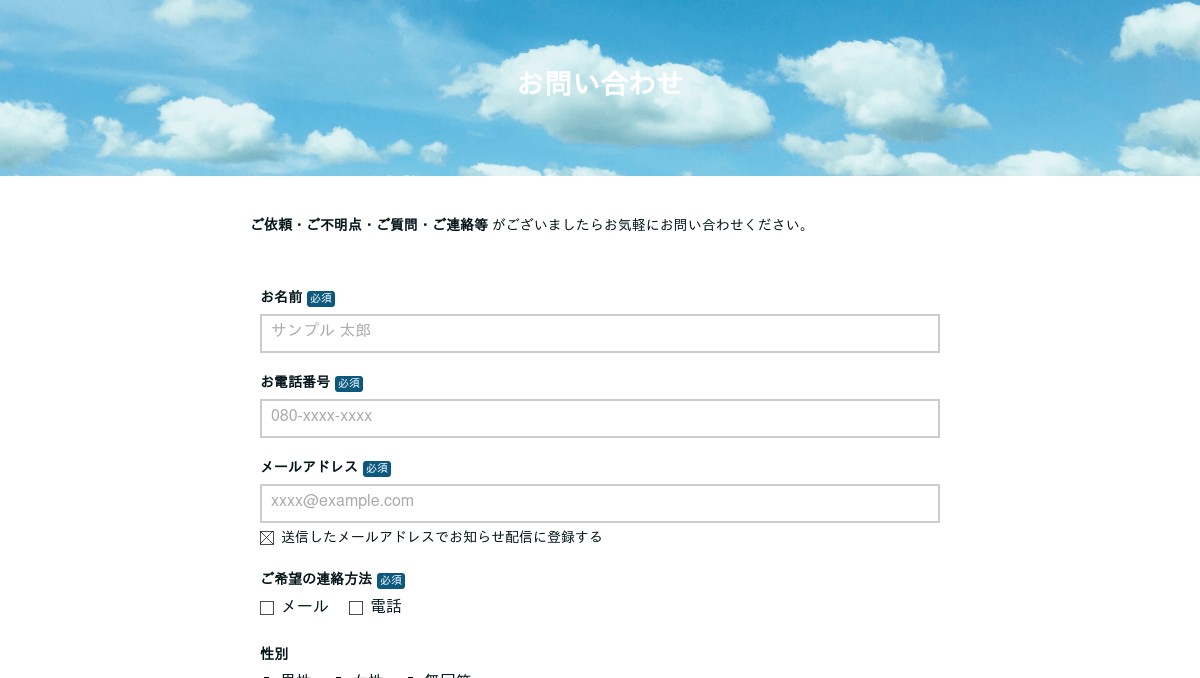Click the bold ご依頼・ご不明点 introduction text

coord(368,225)
